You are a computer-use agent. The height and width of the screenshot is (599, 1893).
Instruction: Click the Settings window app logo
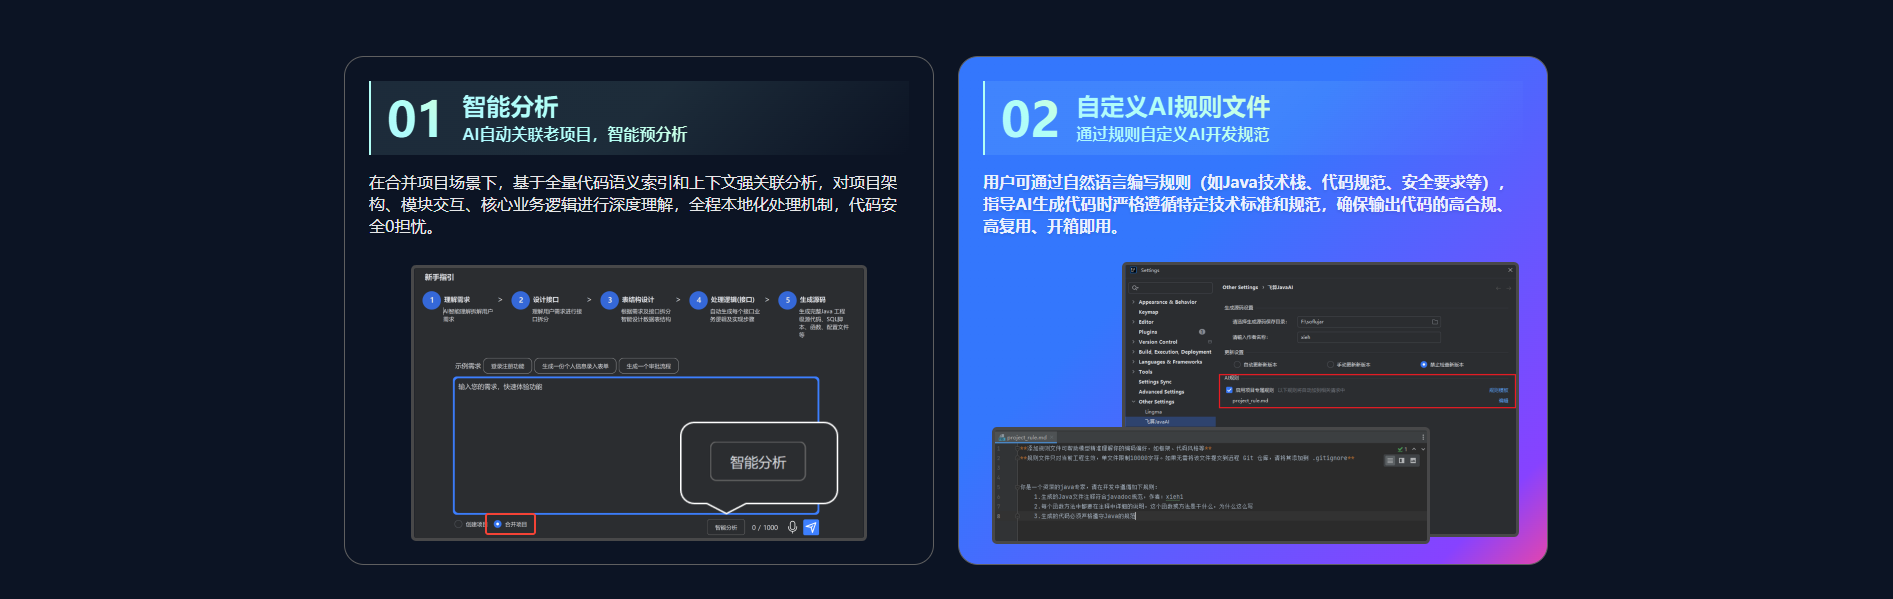click(1133, 270)
